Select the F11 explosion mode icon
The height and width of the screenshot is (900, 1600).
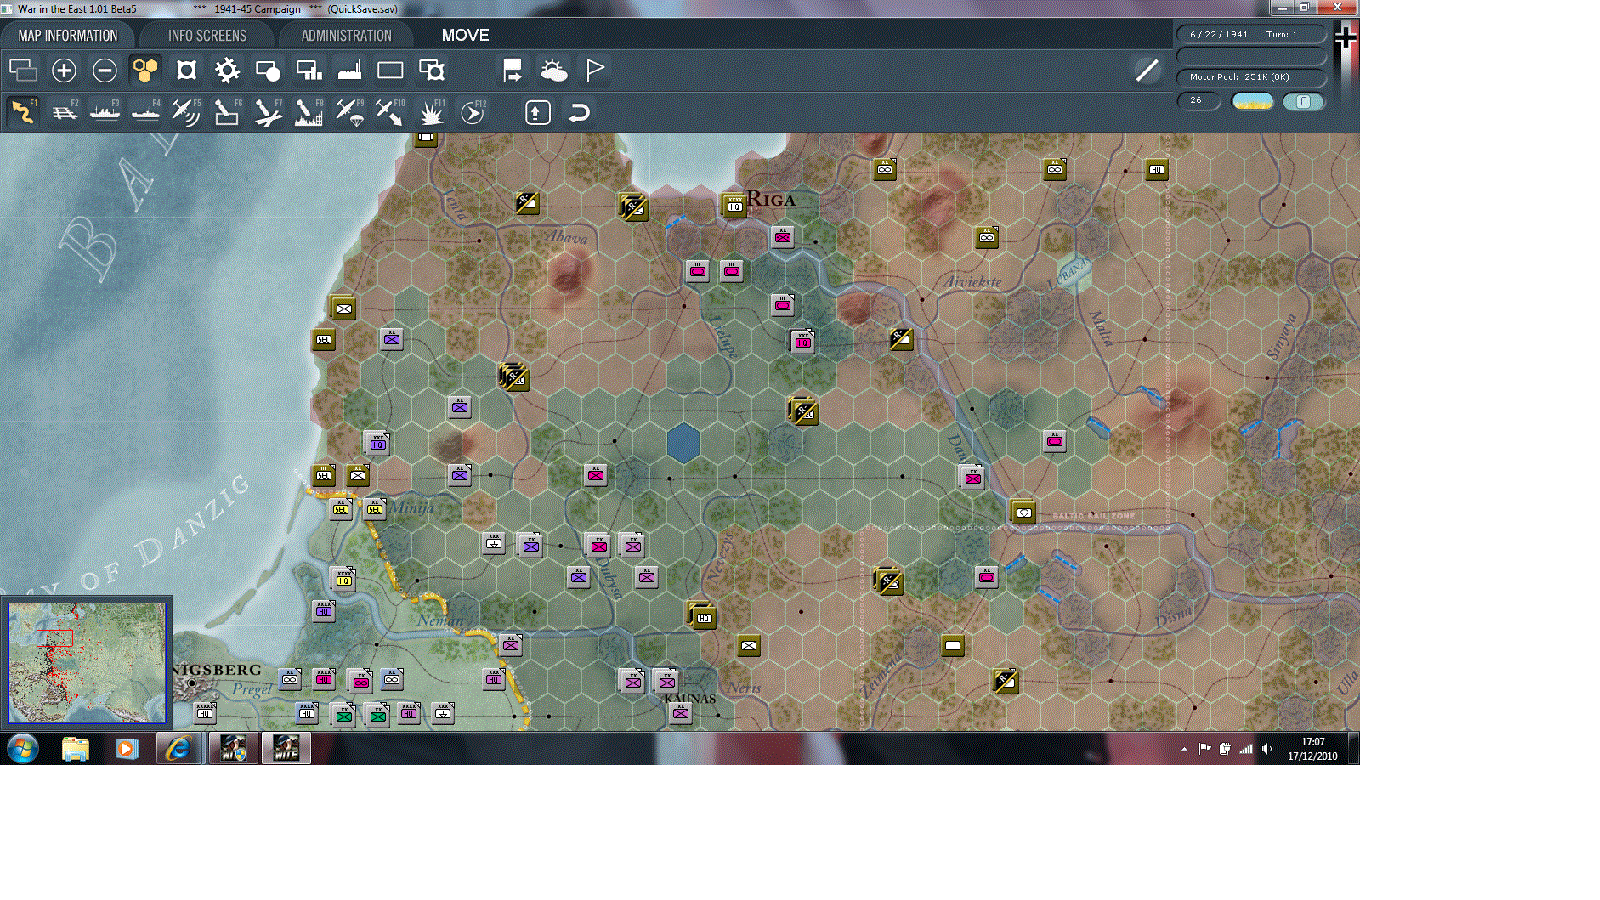432,112
